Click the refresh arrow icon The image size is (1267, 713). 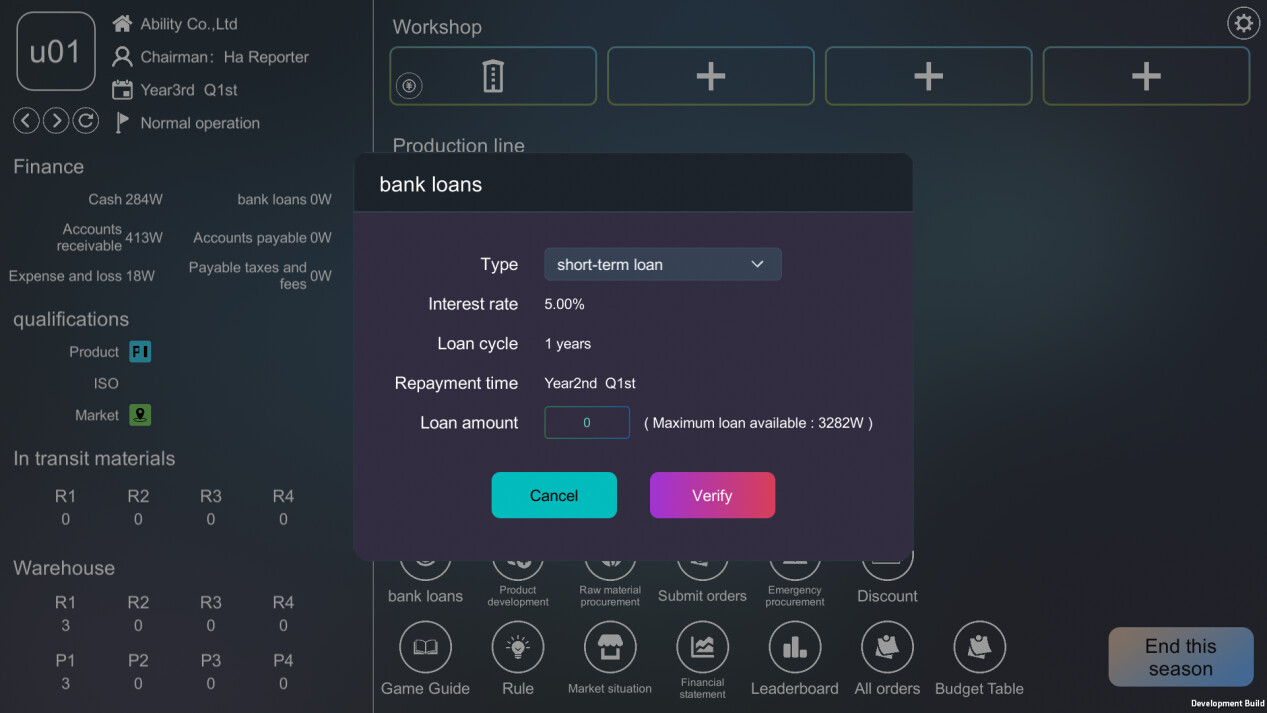pyautogui.click(x=86, y=121)
